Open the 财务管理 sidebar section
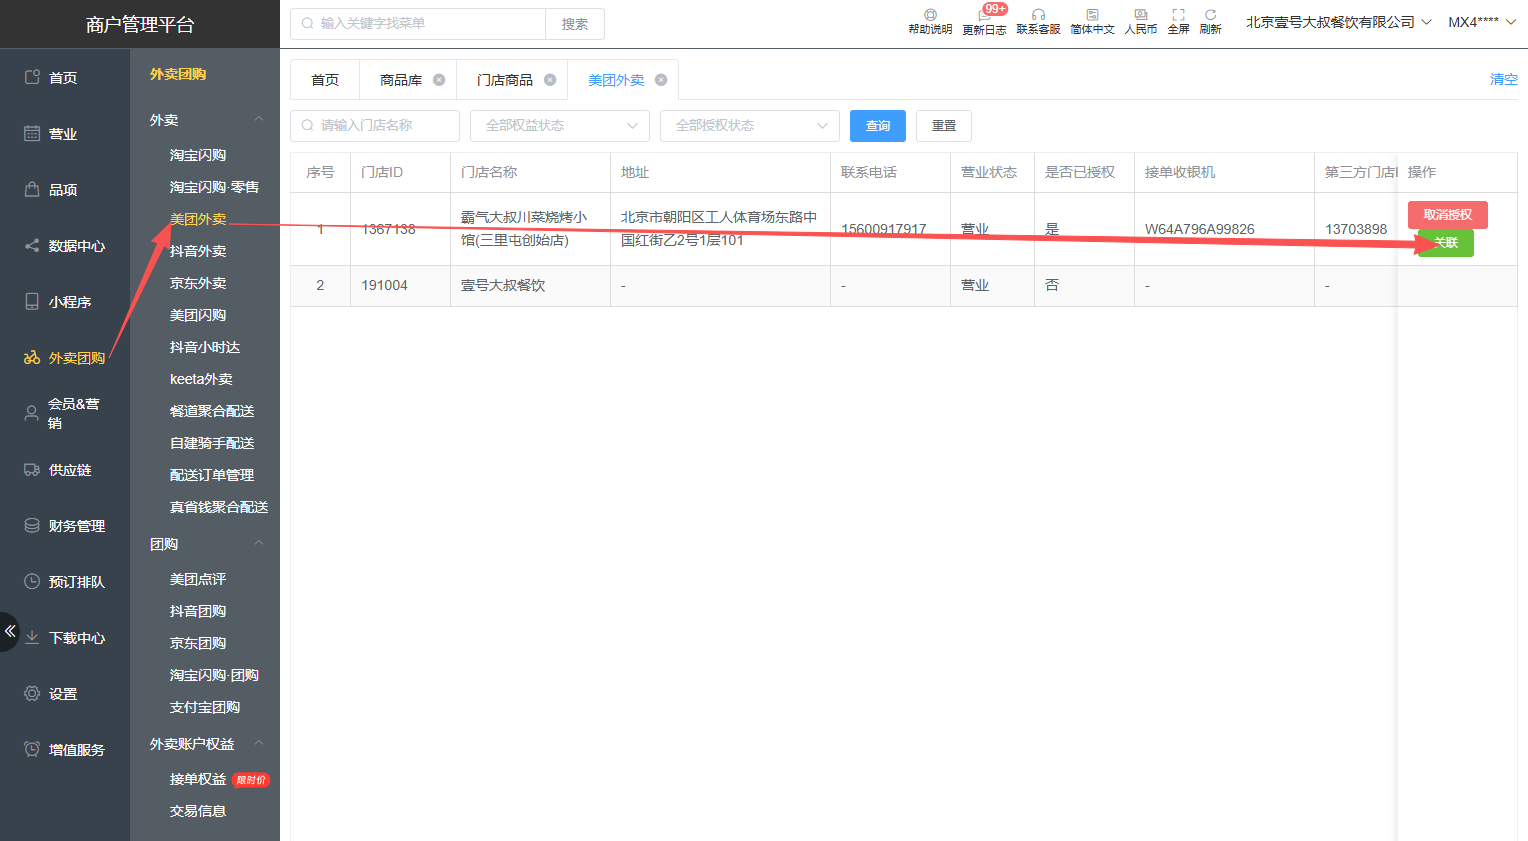1528x841 pixels. [x=65, y=525]
